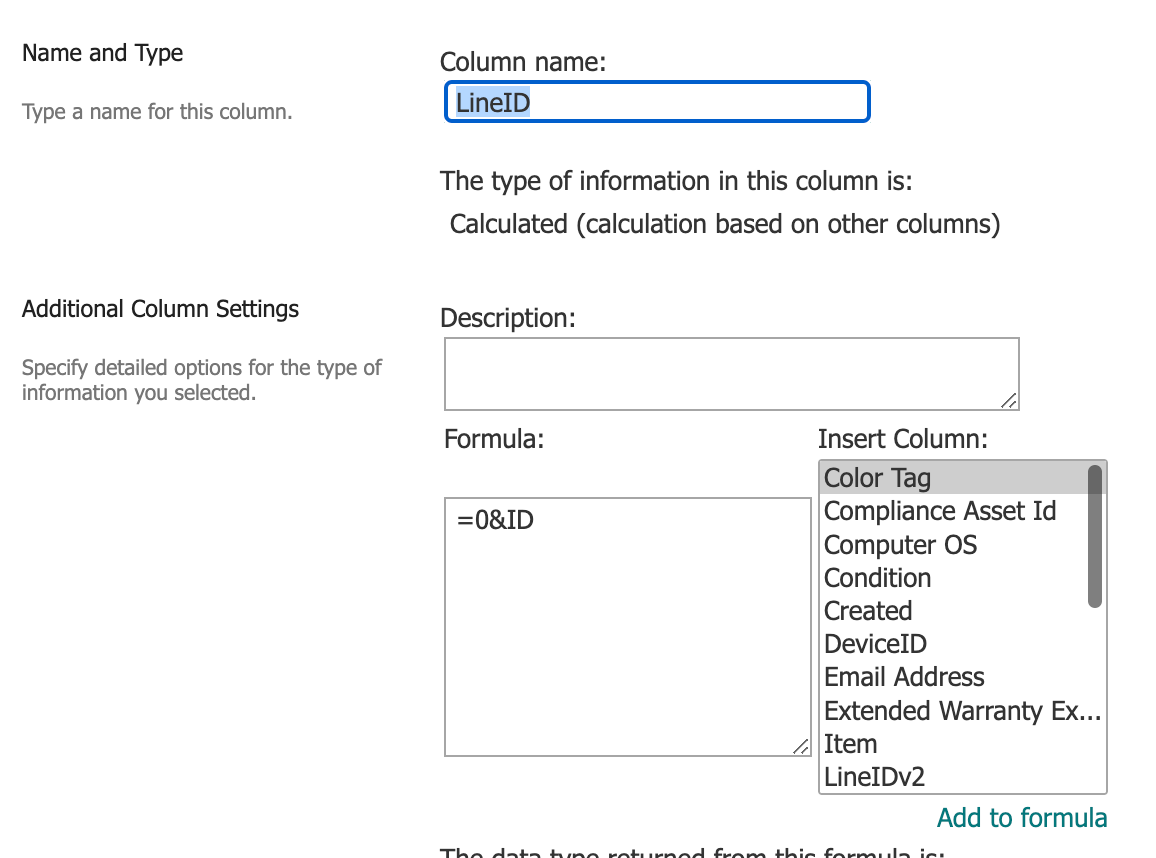Click the Insert Column scrollbar track below thumb

(1095, 700)
